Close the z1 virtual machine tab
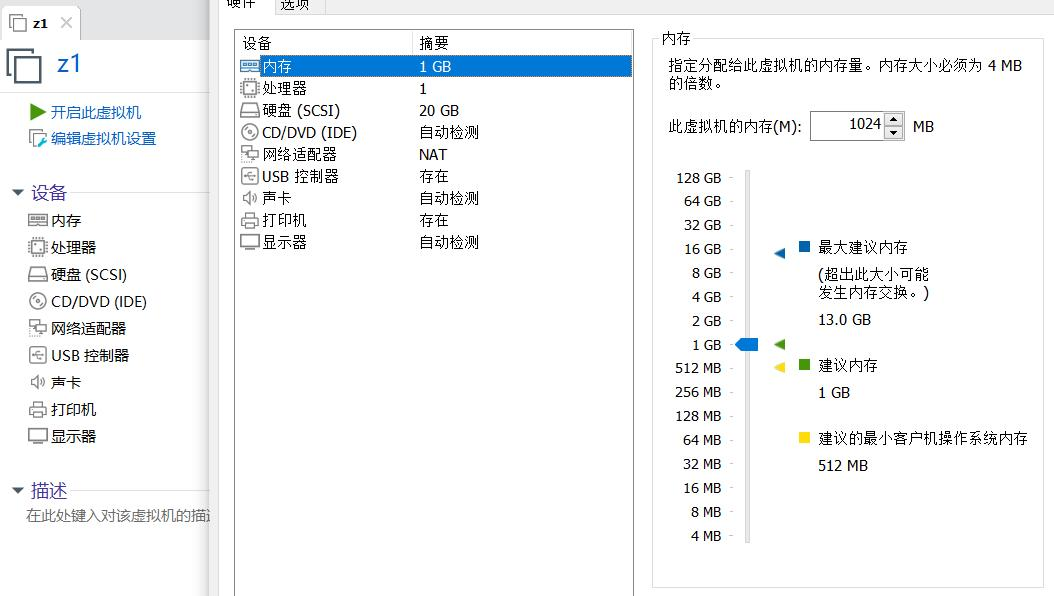Screen dimensions: 1054x596 coord(66,23)
